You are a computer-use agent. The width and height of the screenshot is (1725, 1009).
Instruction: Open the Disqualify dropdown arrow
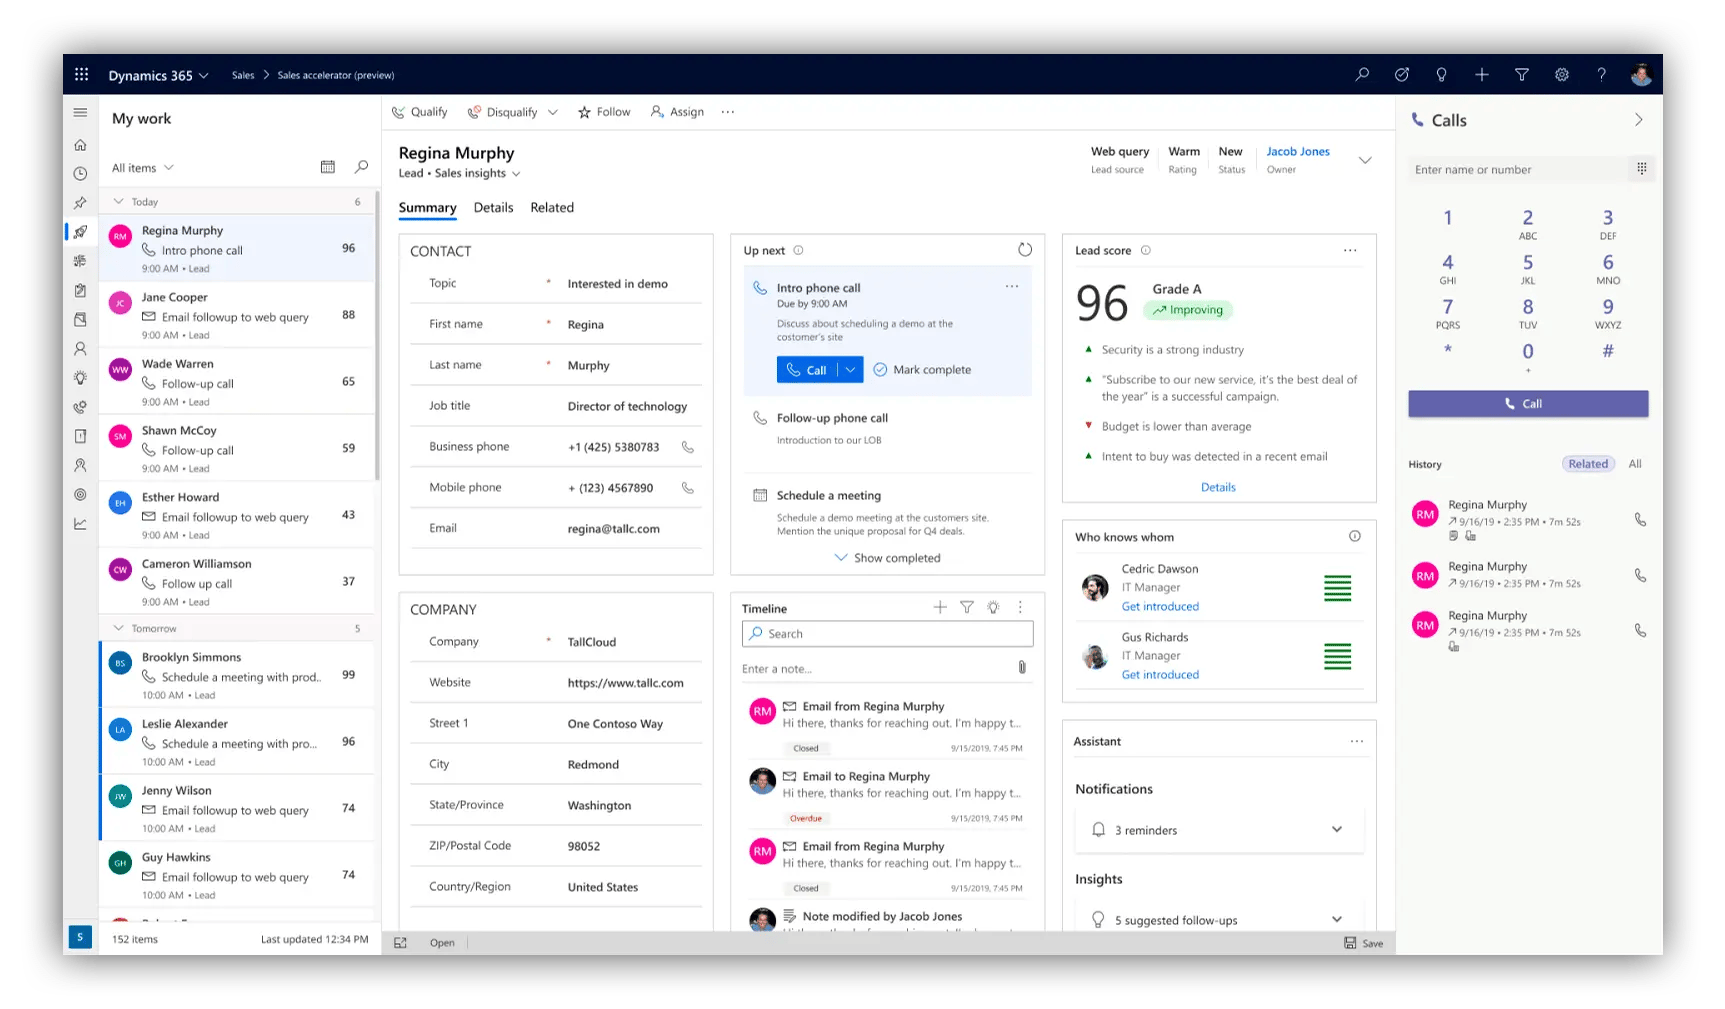tap(552, 112)
